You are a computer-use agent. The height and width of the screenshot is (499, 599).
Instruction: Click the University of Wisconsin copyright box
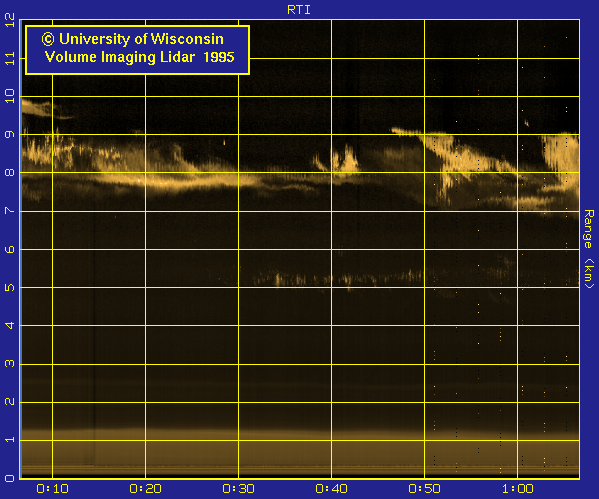point(138,50)
